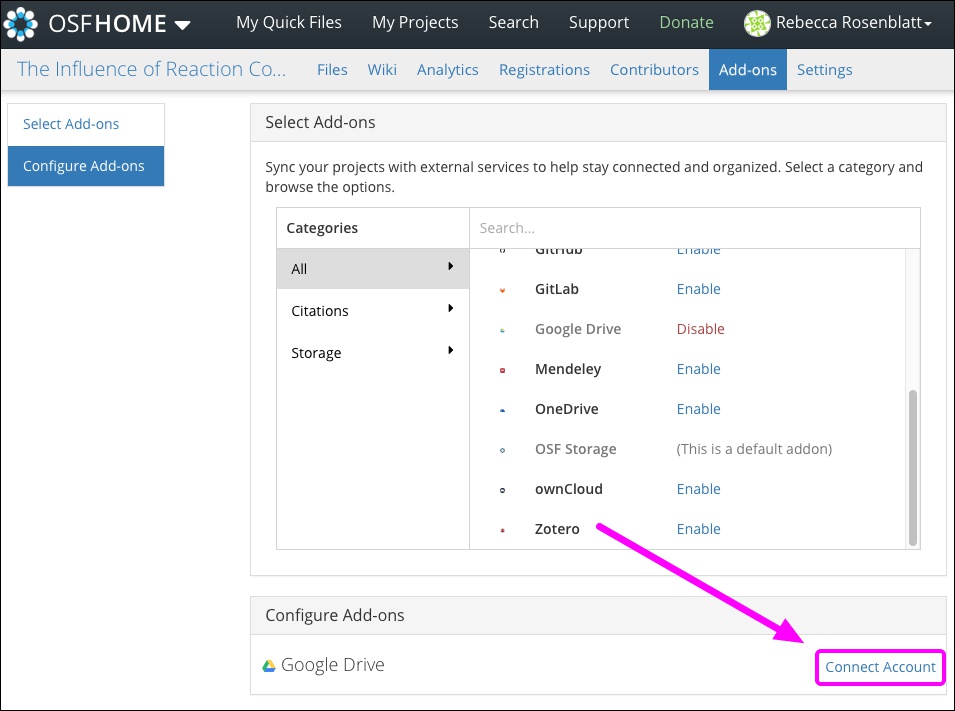Viewport: 955px width, 711px height.
Task: Expand the All category arrow
Action: [x=450, y=266]
